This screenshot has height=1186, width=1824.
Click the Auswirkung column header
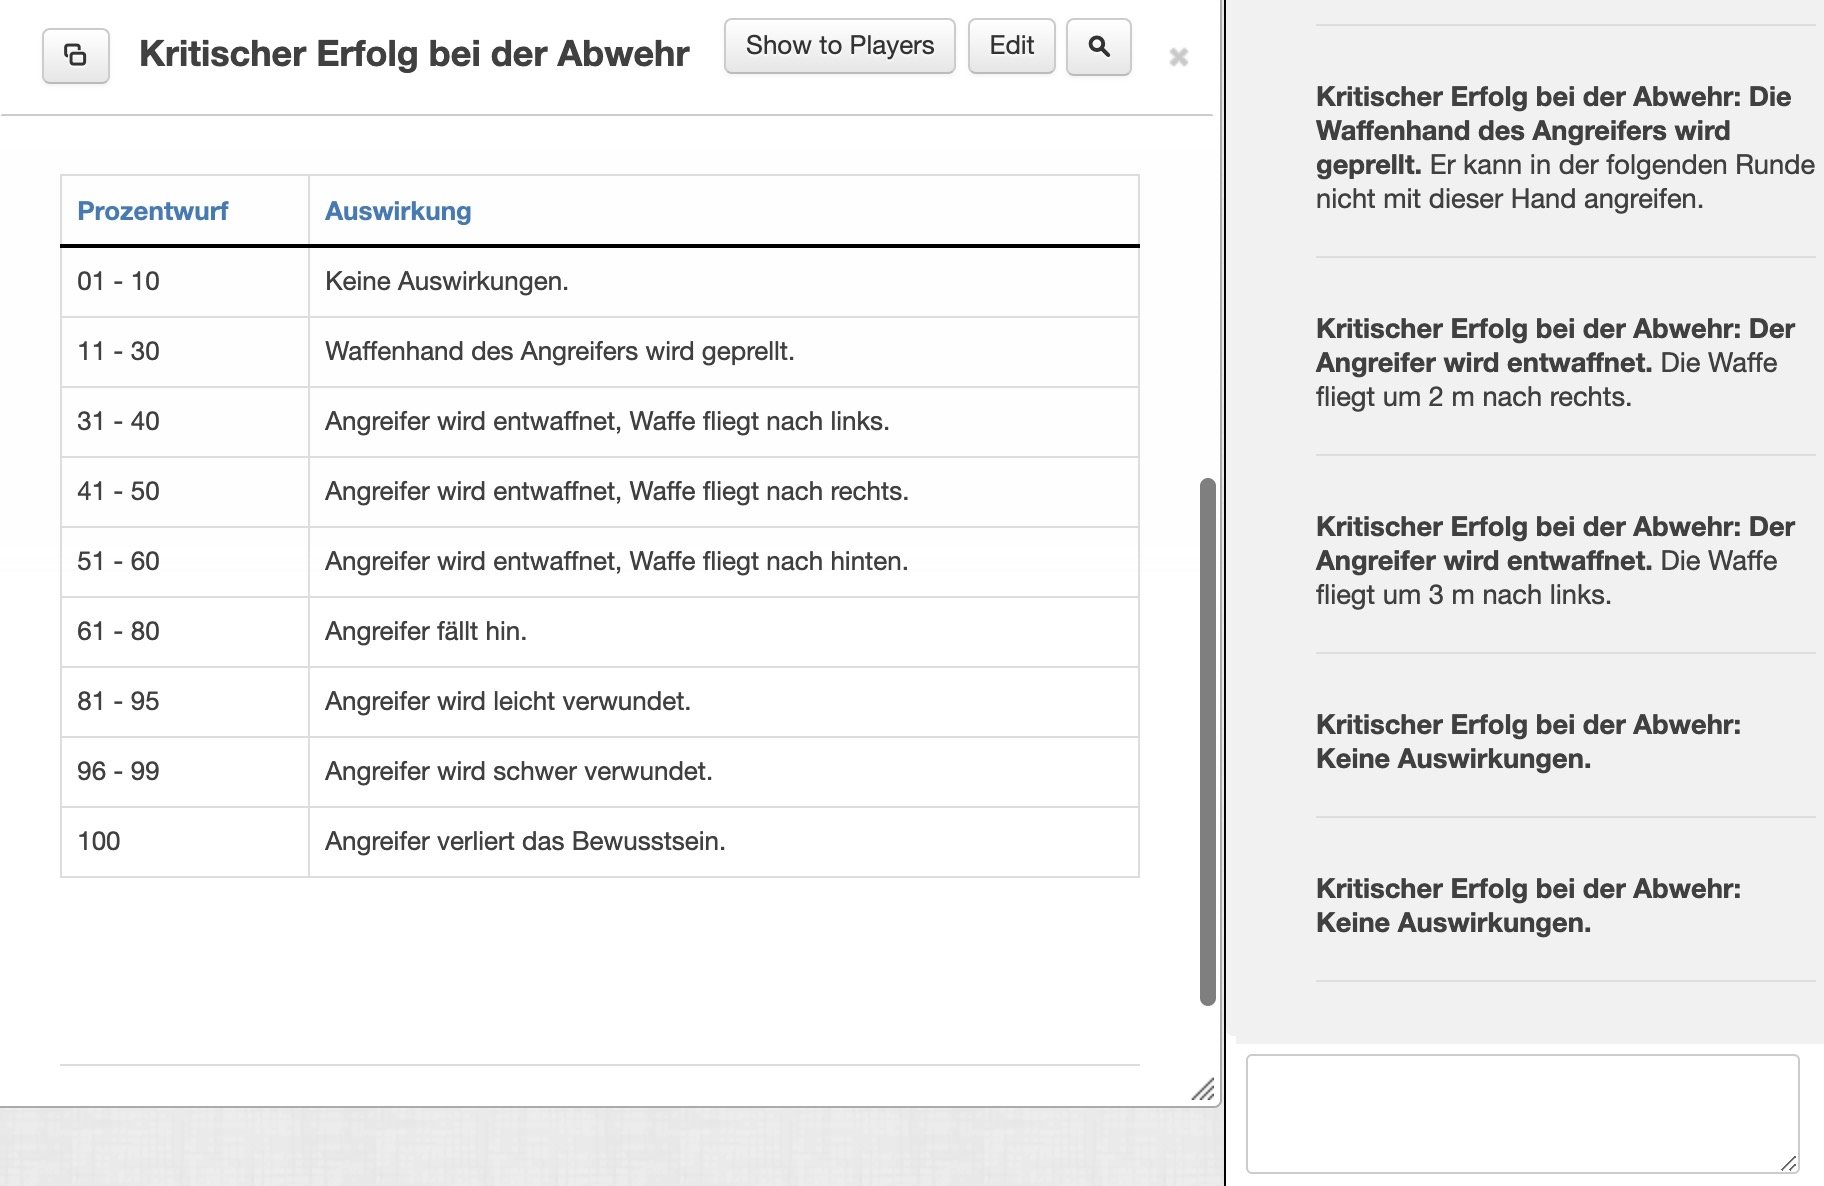[398, 211]
